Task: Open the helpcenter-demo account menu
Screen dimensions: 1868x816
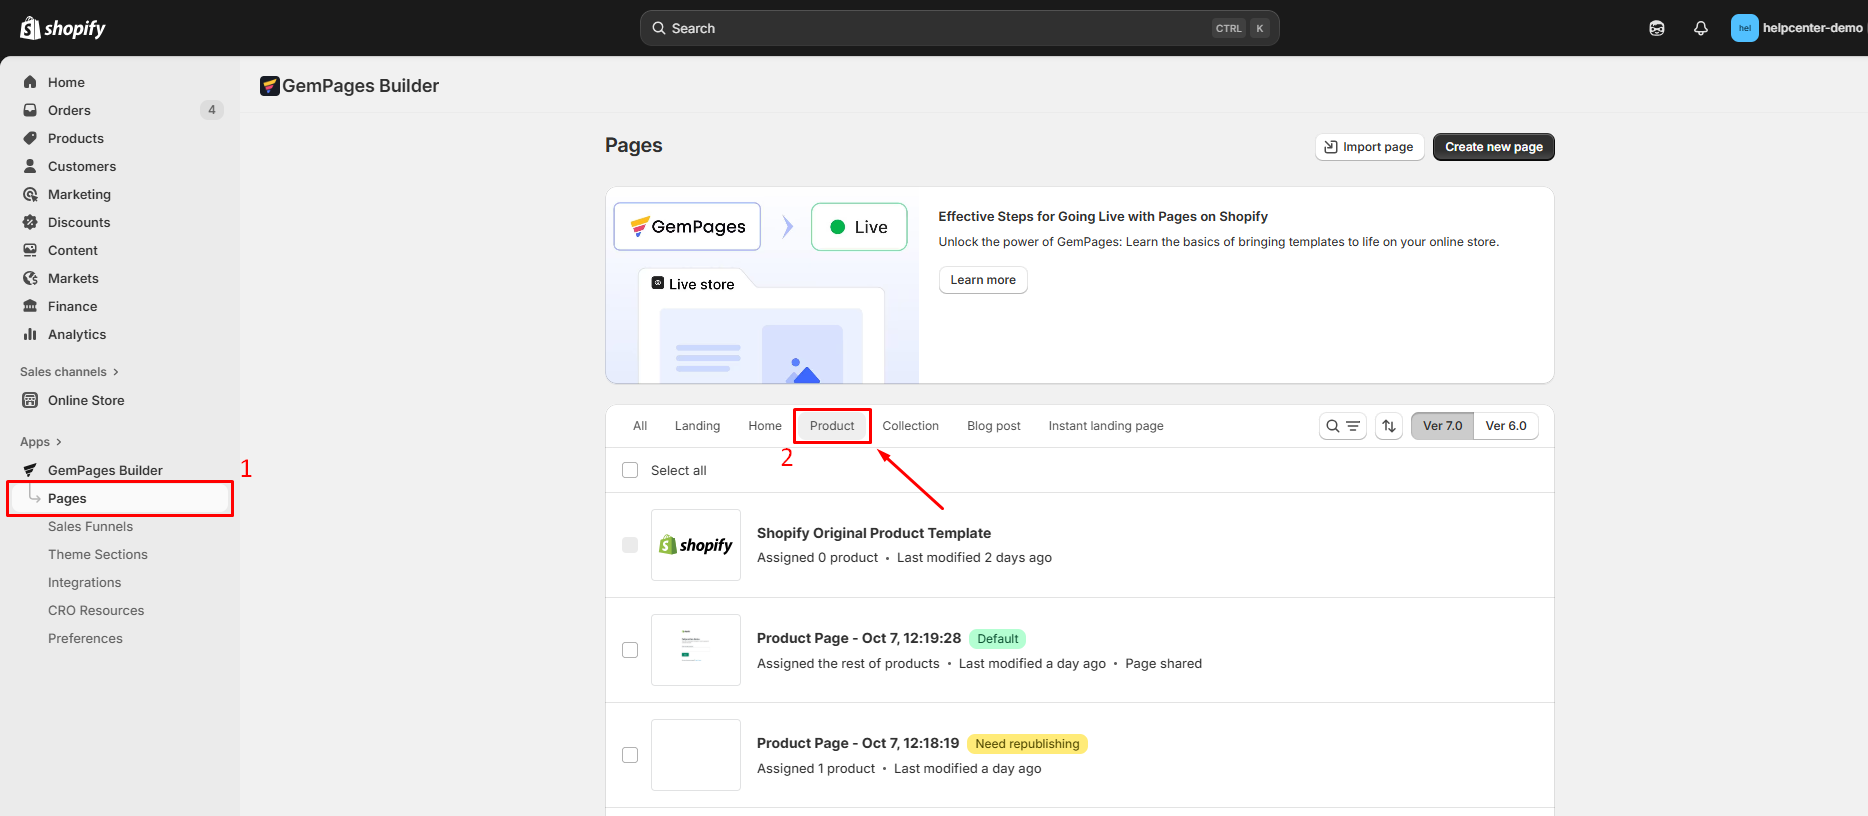Action: pyautogui.click(x=1796, y=28)
